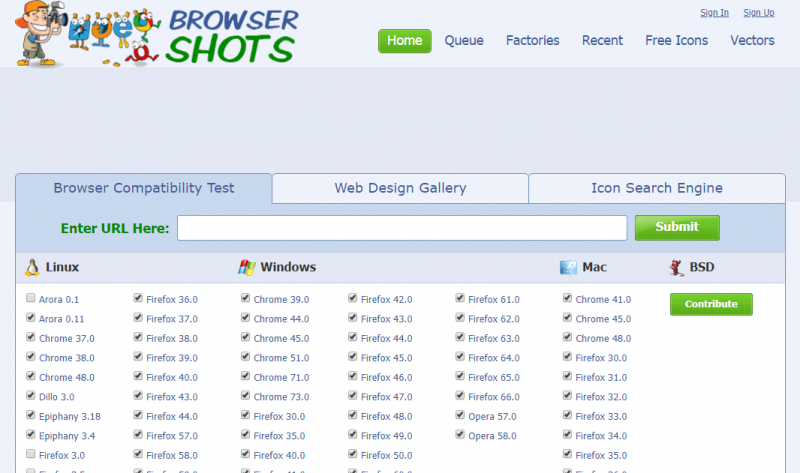Uncheck the Opera 58.0 checkbox
The width and height of the screenshot is (800, 473).
point(460,434)
